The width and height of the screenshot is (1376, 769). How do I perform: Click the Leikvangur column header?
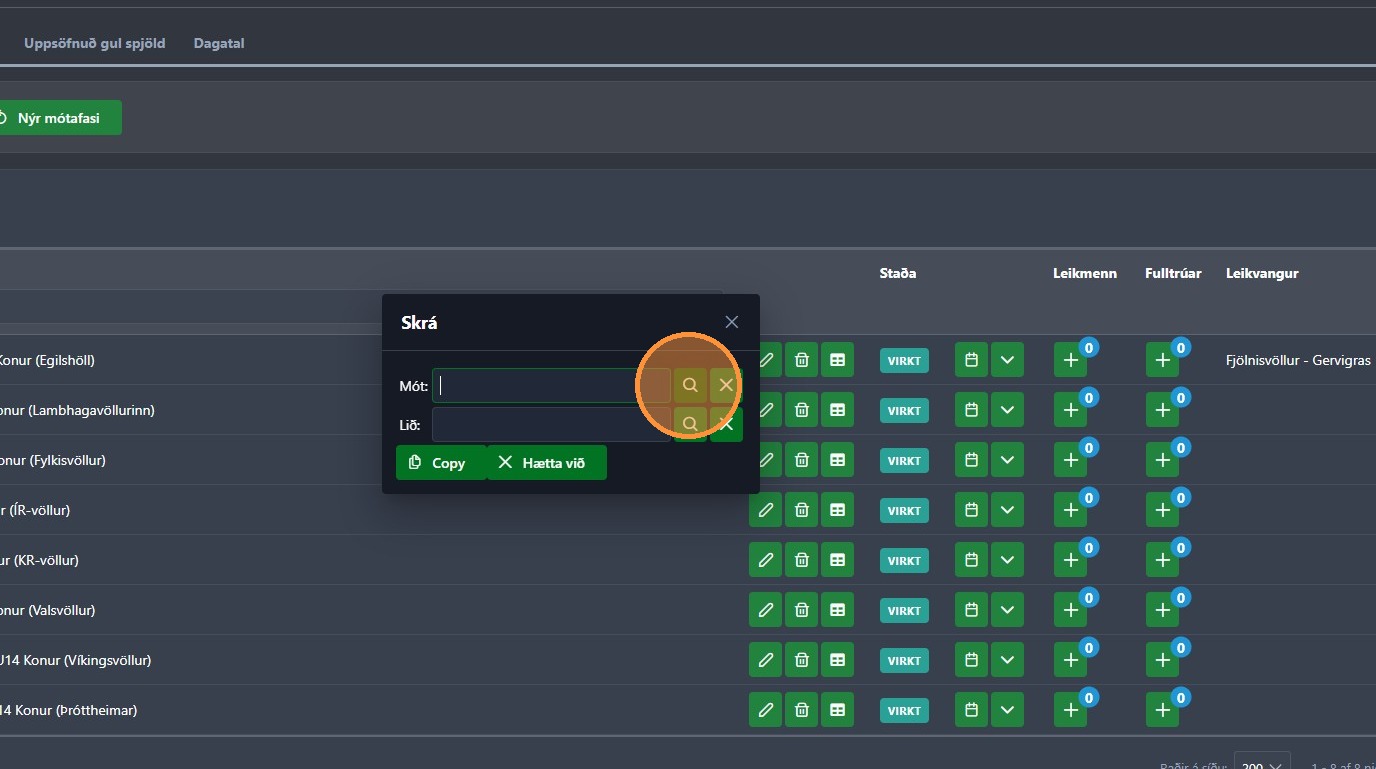(x=1262, y=273)
